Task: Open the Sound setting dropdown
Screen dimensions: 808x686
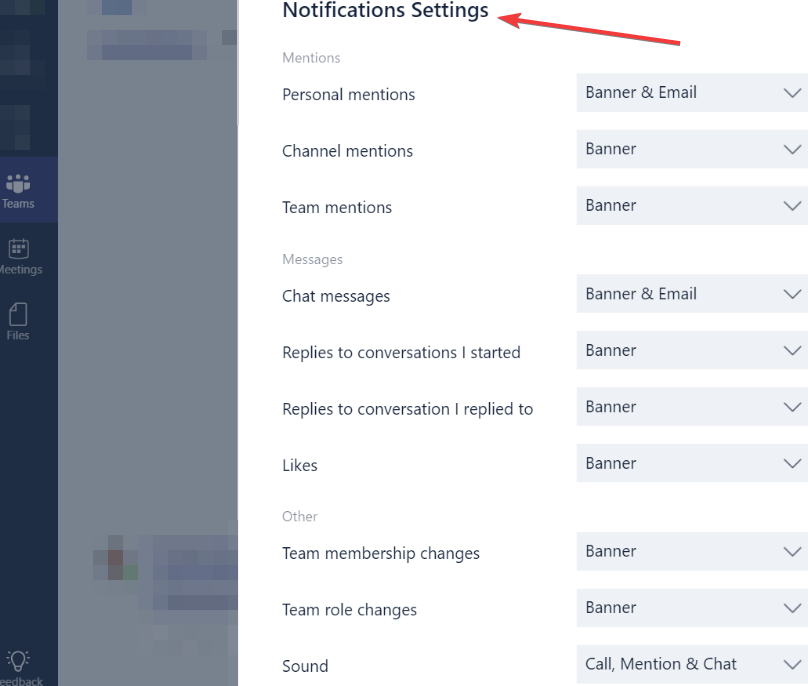Action: (x=692, y=664)
